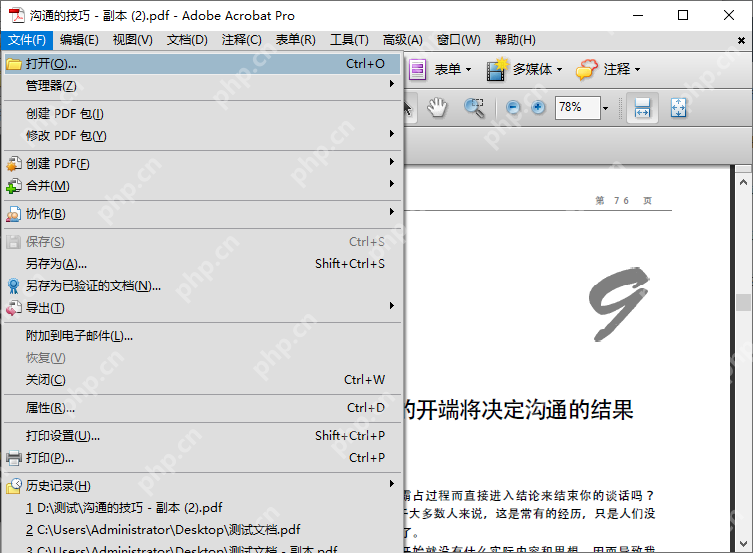
Task: Open the 表单(R) menu
Action: (x=296, y=40)
